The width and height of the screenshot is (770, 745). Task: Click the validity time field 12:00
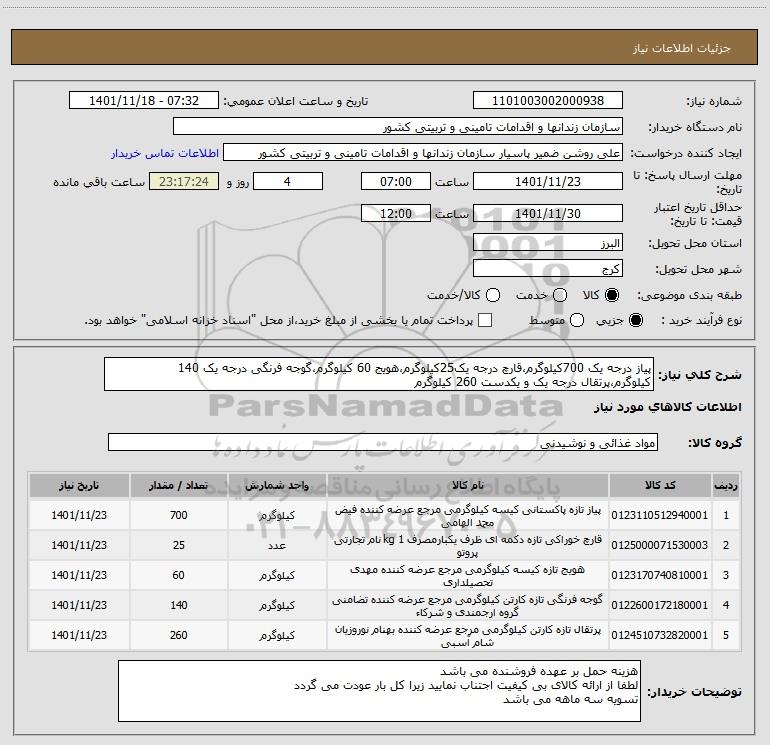click(x=396, y=213)
